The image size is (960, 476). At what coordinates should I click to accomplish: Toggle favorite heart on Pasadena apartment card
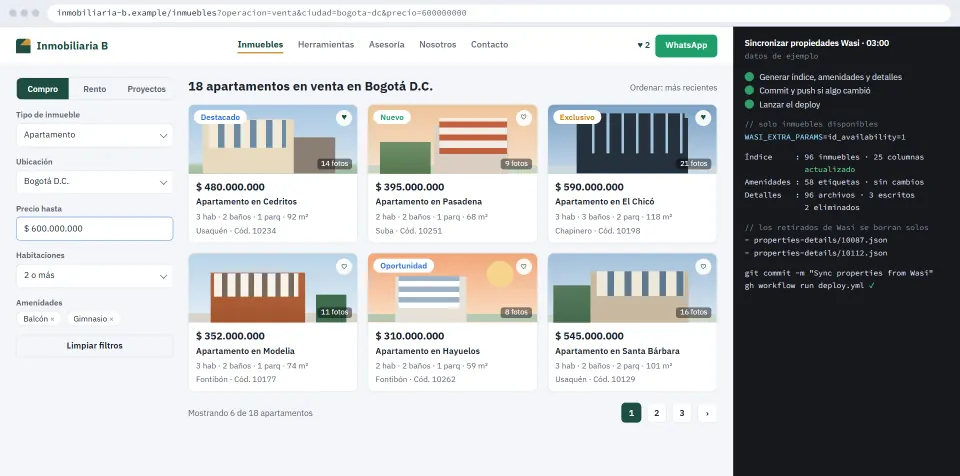pyautogui.click(x=523, y=118)
